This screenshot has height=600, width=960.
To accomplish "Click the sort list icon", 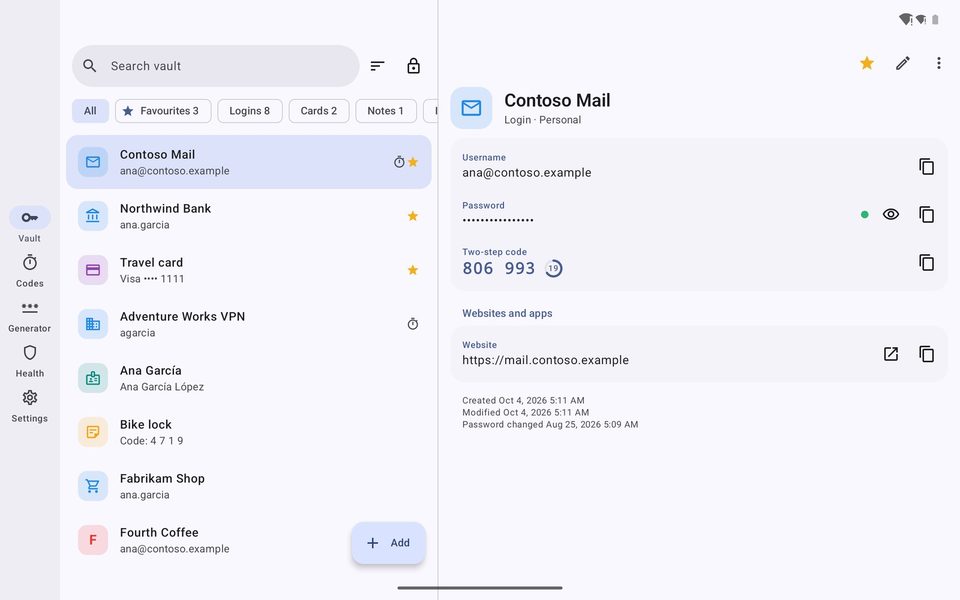I will [377, 66].
